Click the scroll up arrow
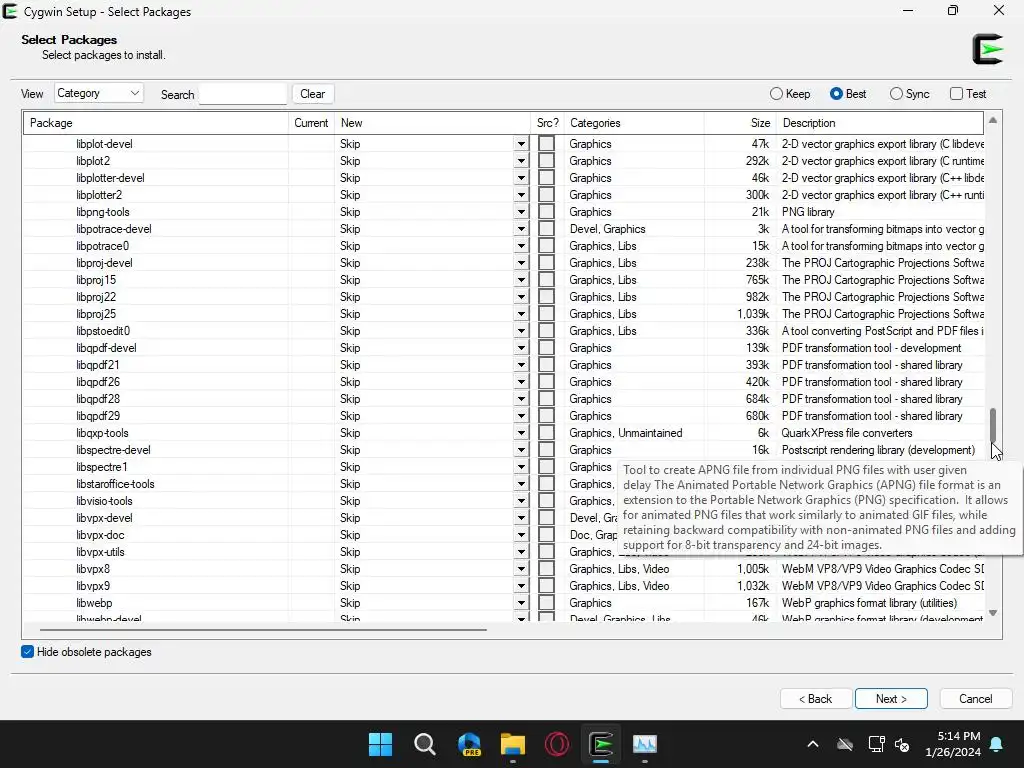The image size is (1024, 768). (x=993, y=120)
